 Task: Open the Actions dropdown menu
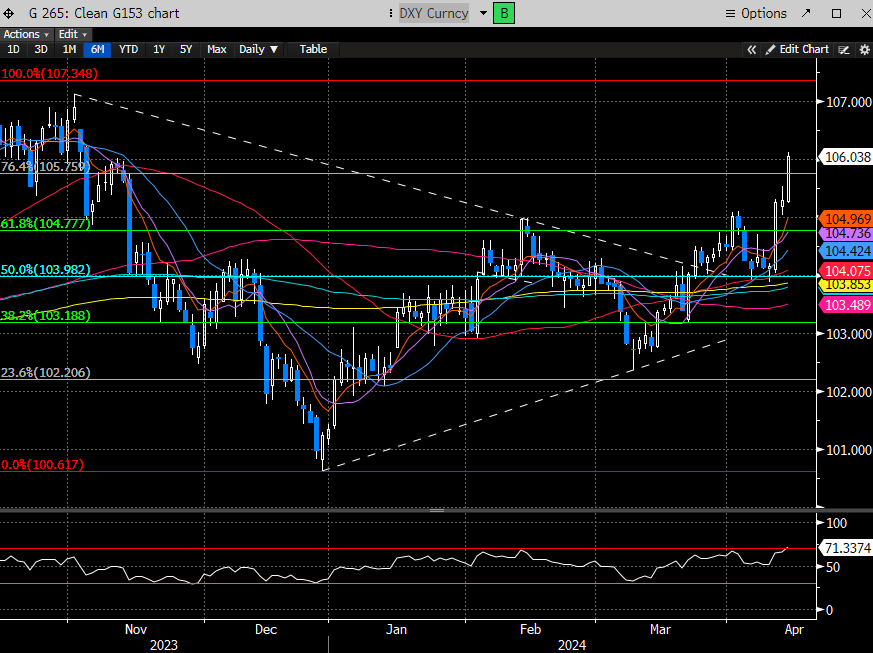coord(25,34)
